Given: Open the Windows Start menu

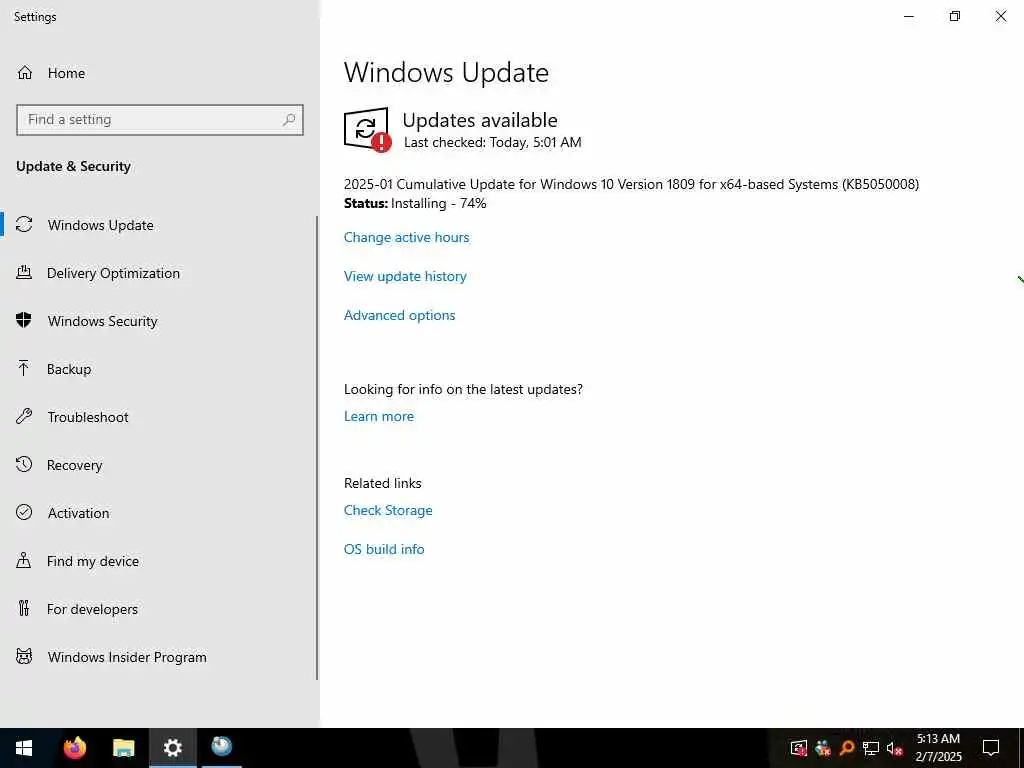Looking at the screenshot, I should point(24,748).
